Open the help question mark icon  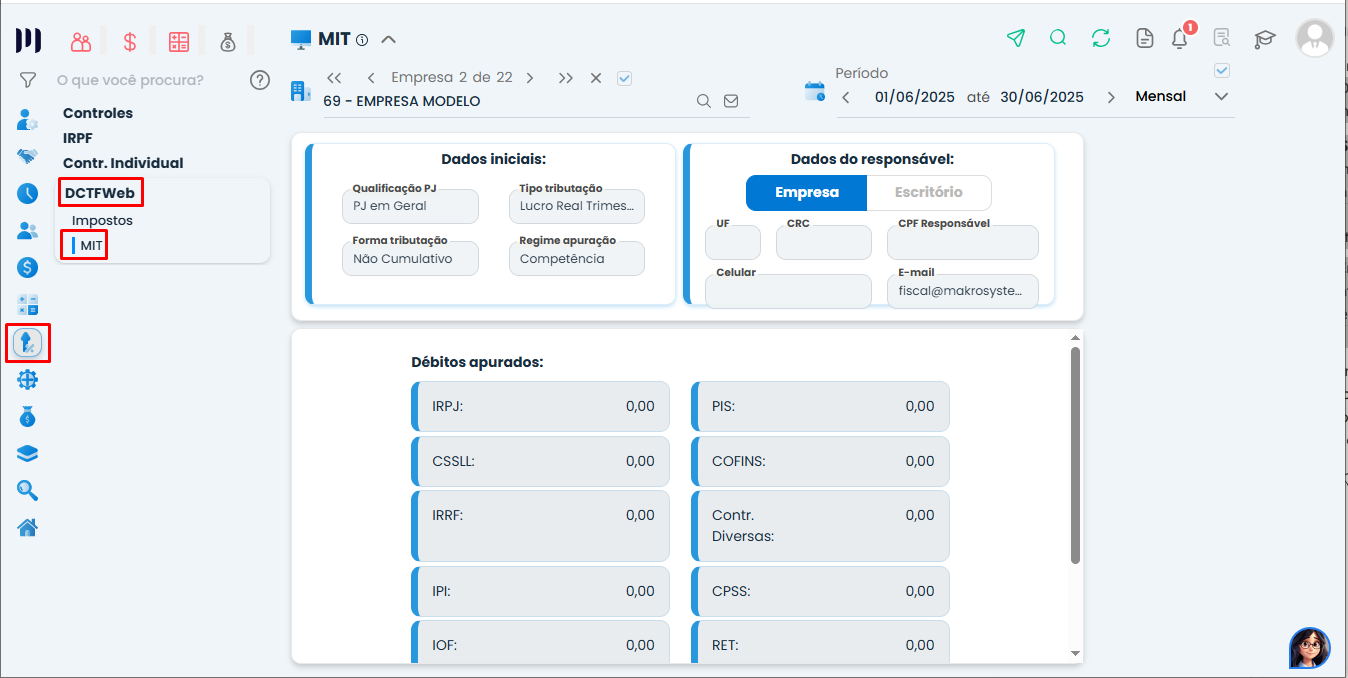coord(260,80)
